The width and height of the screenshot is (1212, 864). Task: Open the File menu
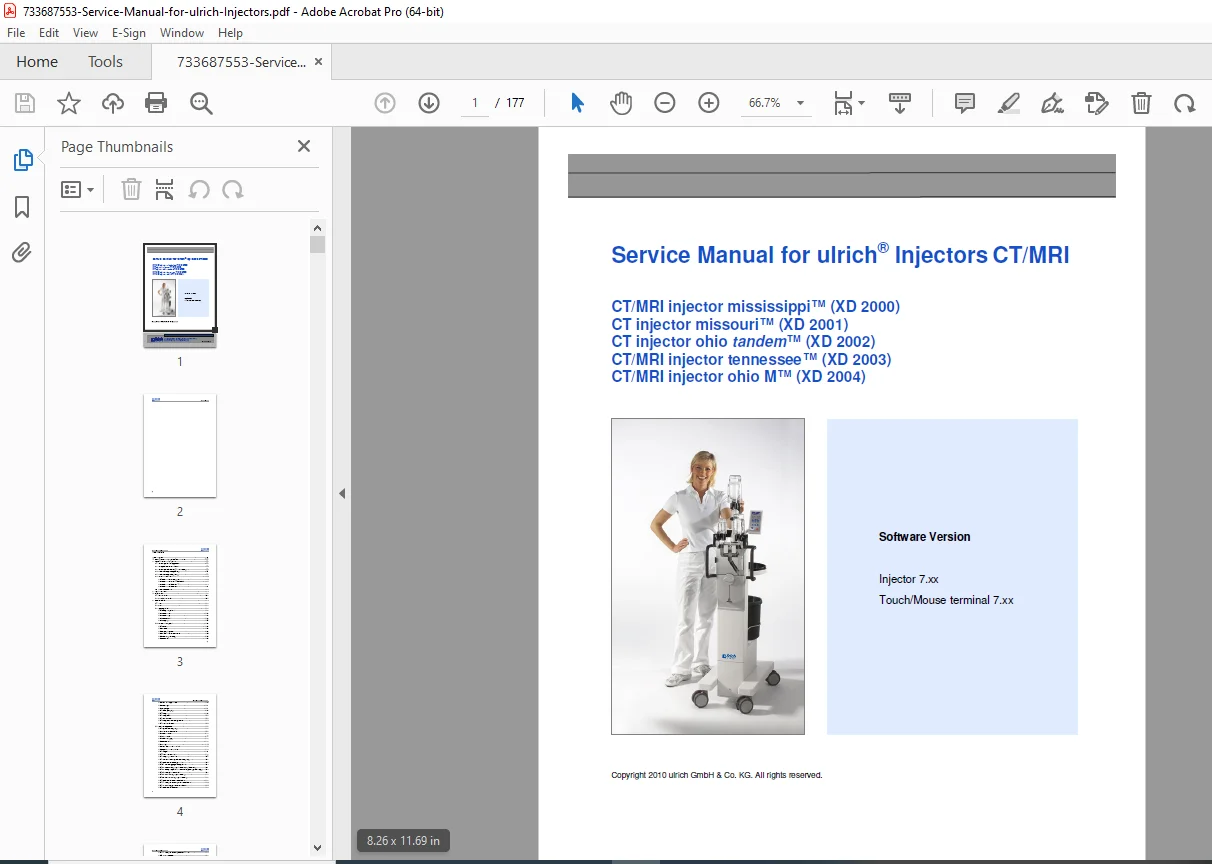tap(16, 33)
